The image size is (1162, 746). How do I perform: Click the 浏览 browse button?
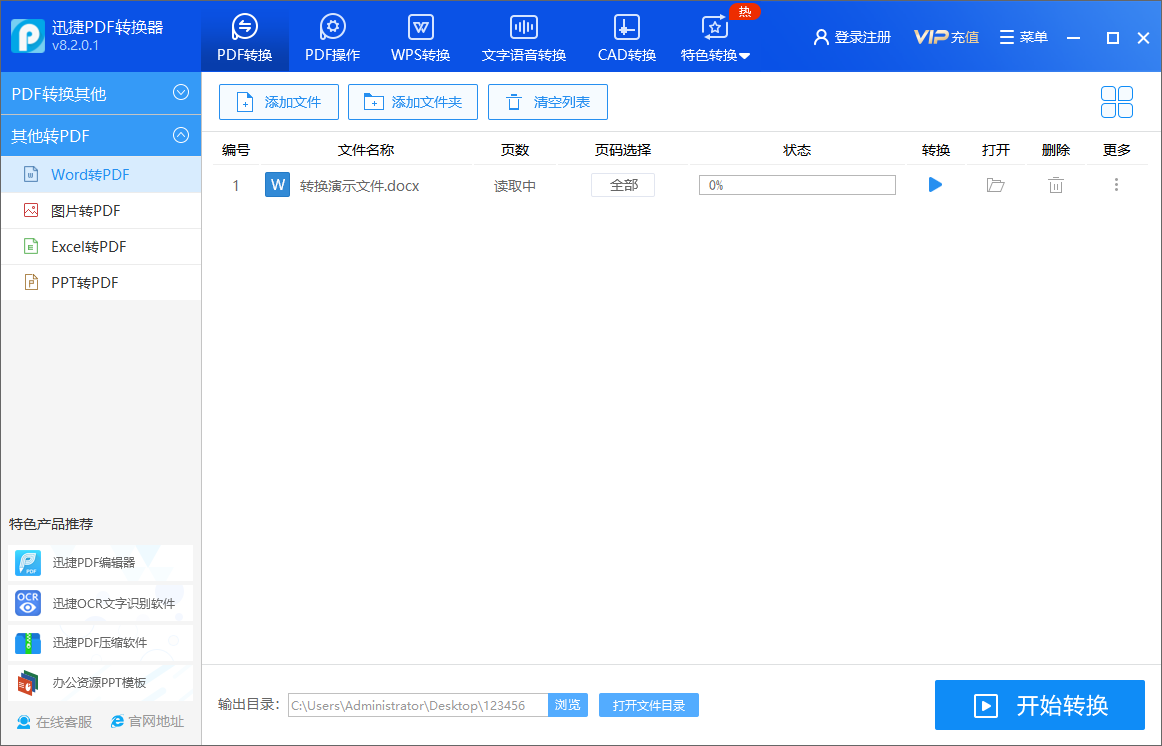(568, 705)
